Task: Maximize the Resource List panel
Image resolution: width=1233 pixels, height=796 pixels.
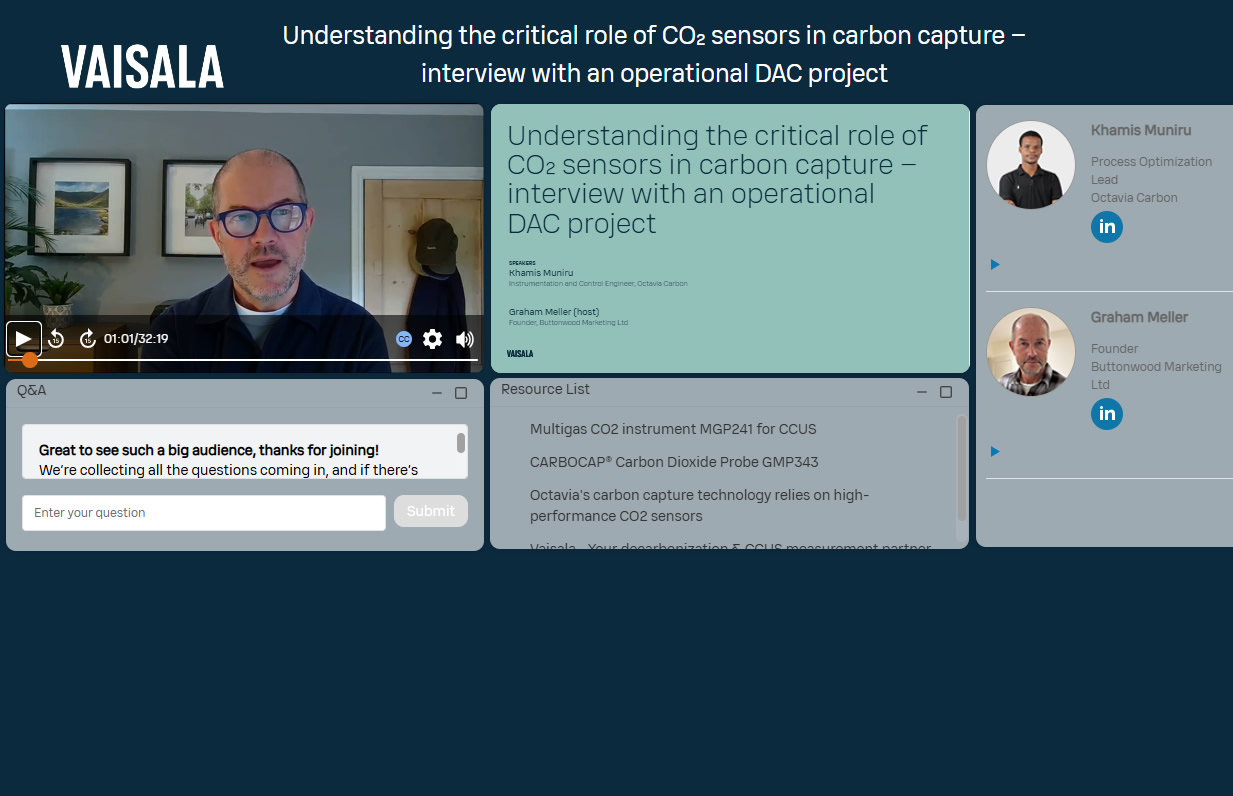Action: 946,392
